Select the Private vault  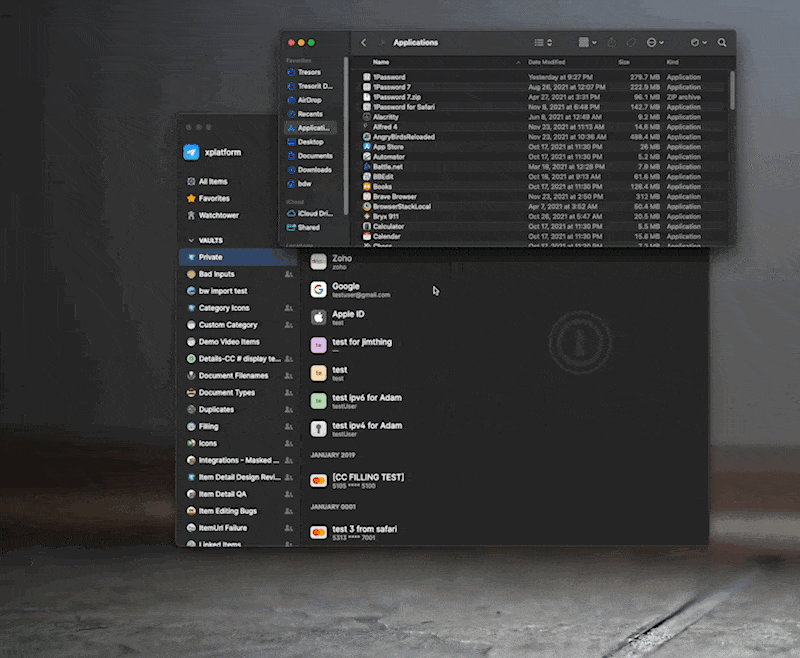coord(210,257)
